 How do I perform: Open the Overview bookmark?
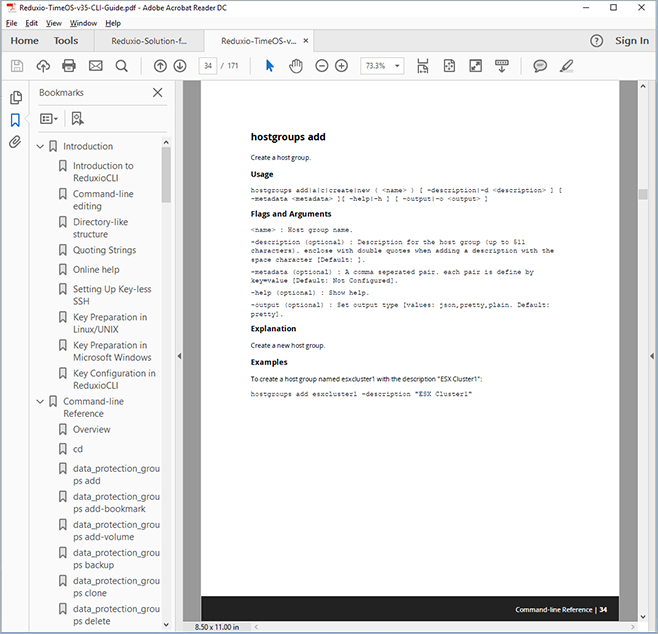point(91,429)
